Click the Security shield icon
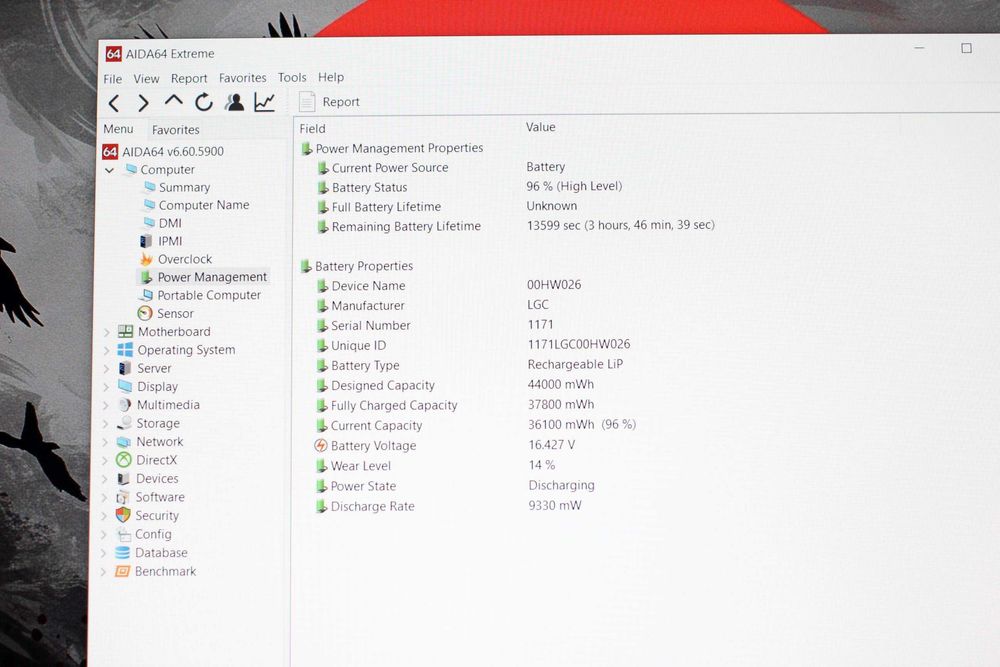 123,515
